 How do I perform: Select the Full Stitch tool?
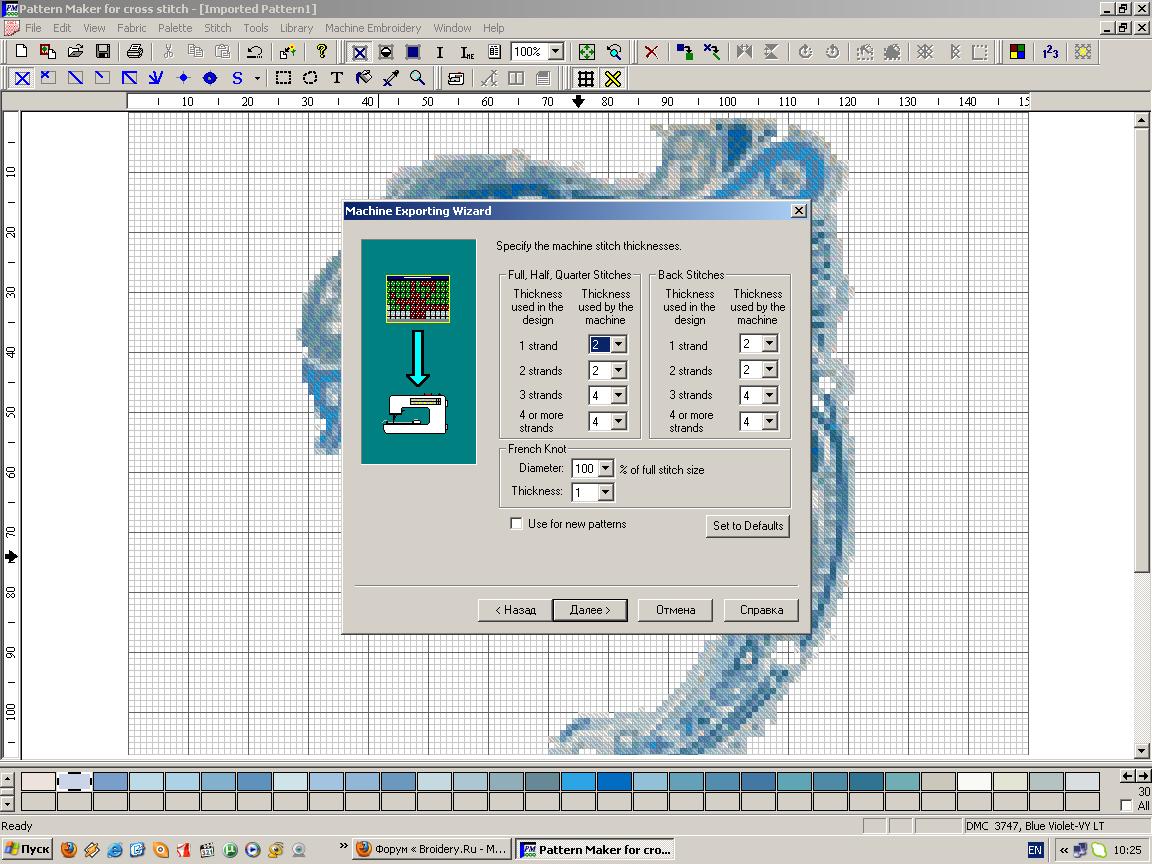[x=22, y=78]
